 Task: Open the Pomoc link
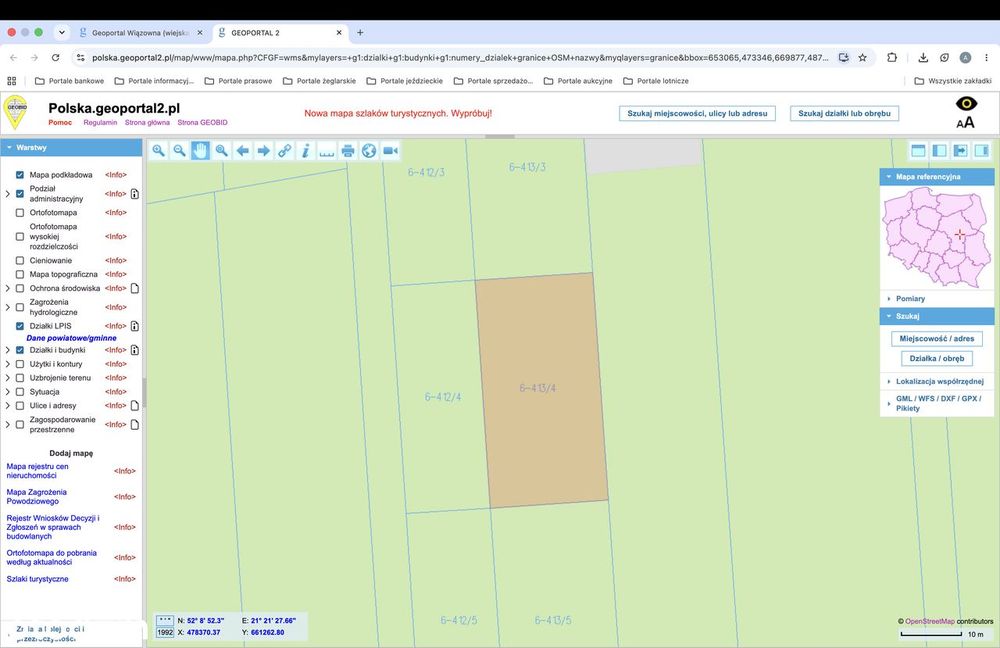click(x=60, y=122)
